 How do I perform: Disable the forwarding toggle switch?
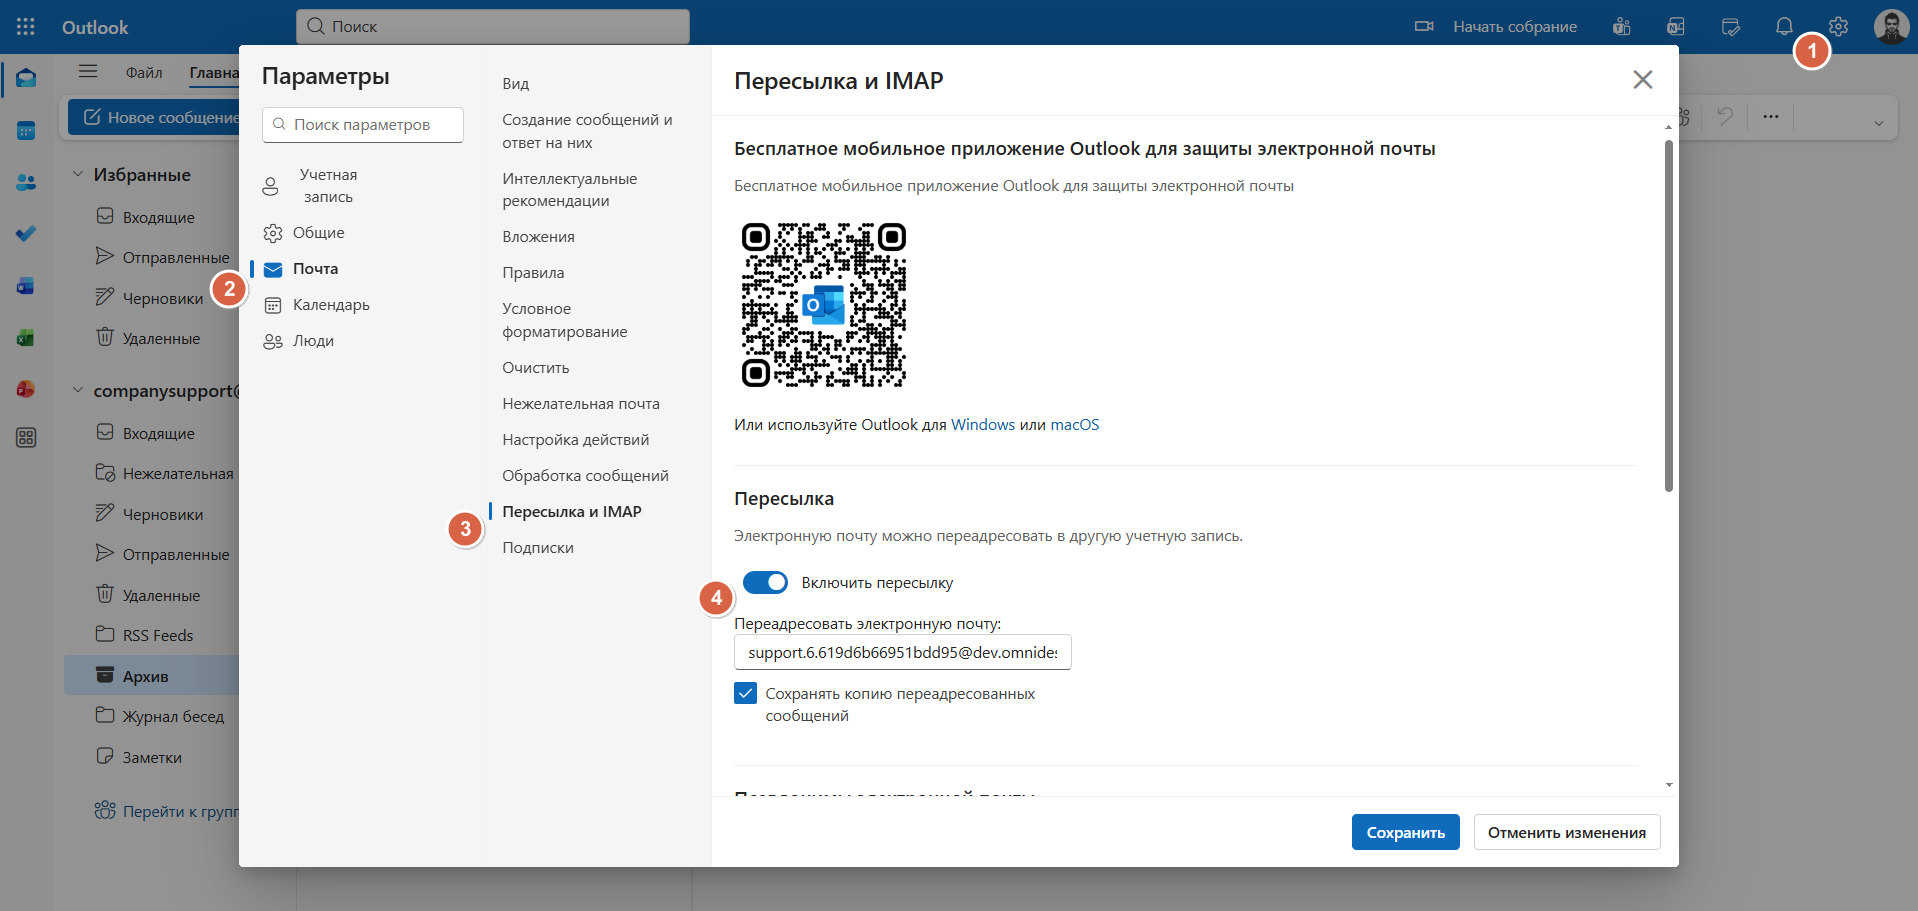pos(765,583)
